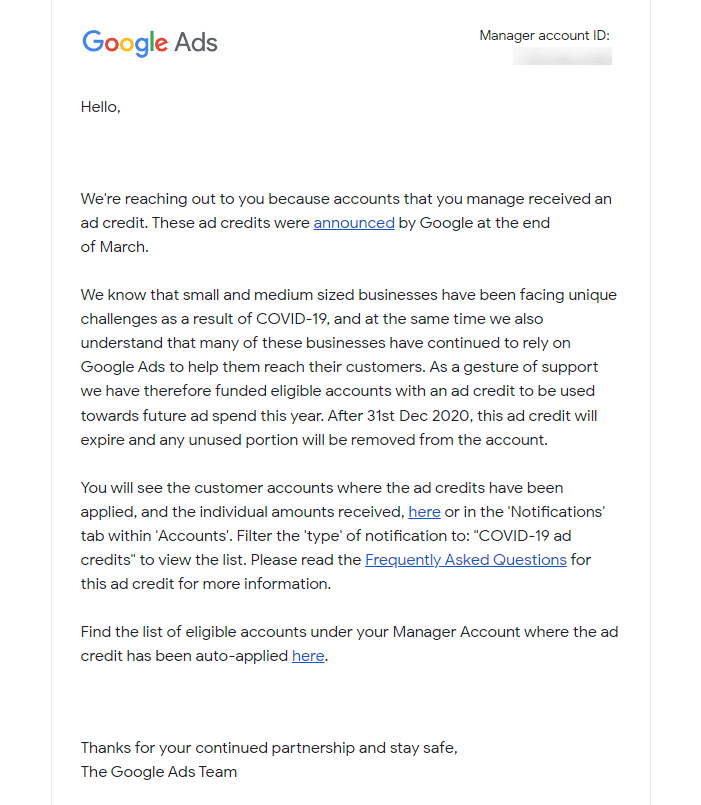
Task: Click the Google Ads logo
Action: [150, 43]
